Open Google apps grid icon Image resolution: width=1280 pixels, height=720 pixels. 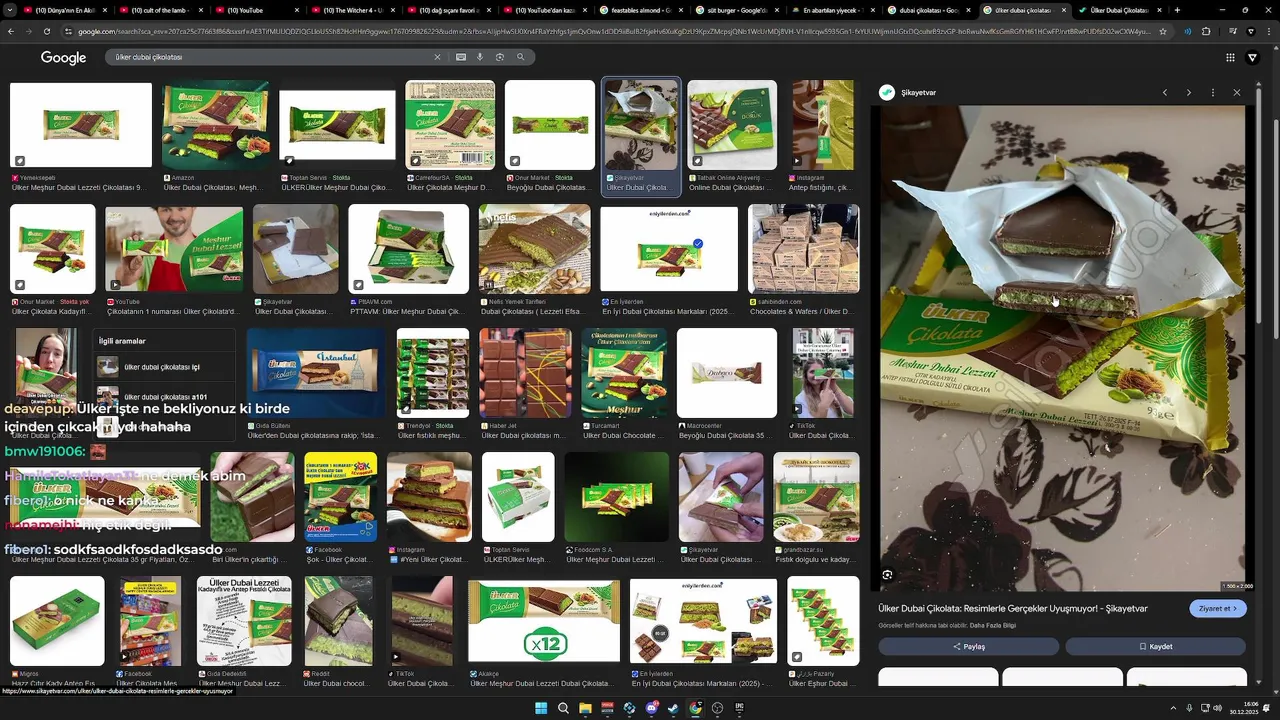click(1230, 58)
